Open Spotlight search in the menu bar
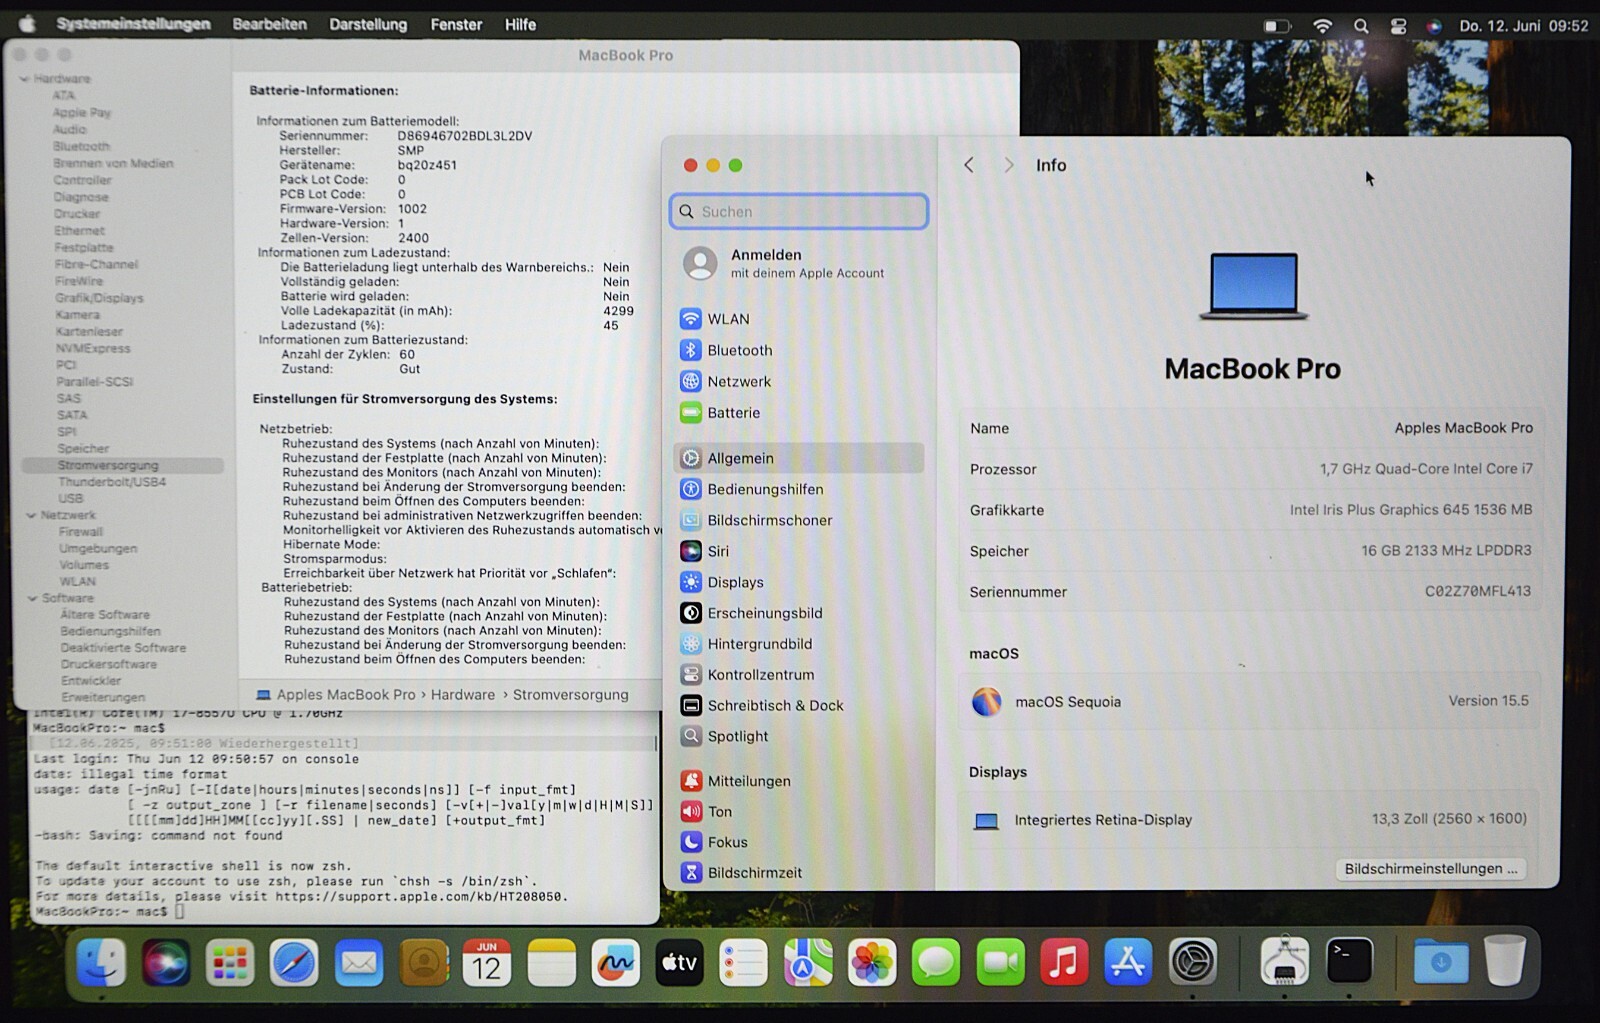This screenshot has width=1600, height=1023. pos(1361,26)
